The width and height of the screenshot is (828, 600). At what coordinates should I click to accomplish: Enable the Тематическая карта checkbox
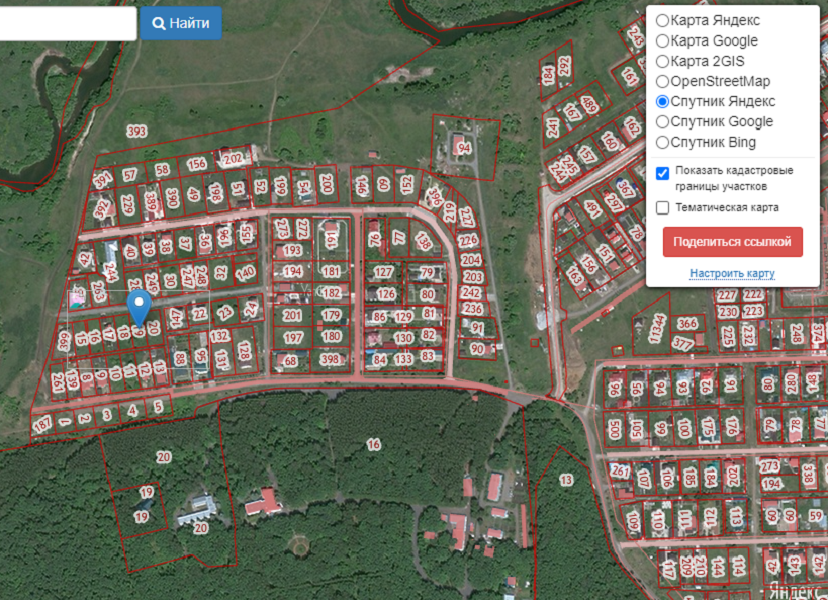click(662, 208)
